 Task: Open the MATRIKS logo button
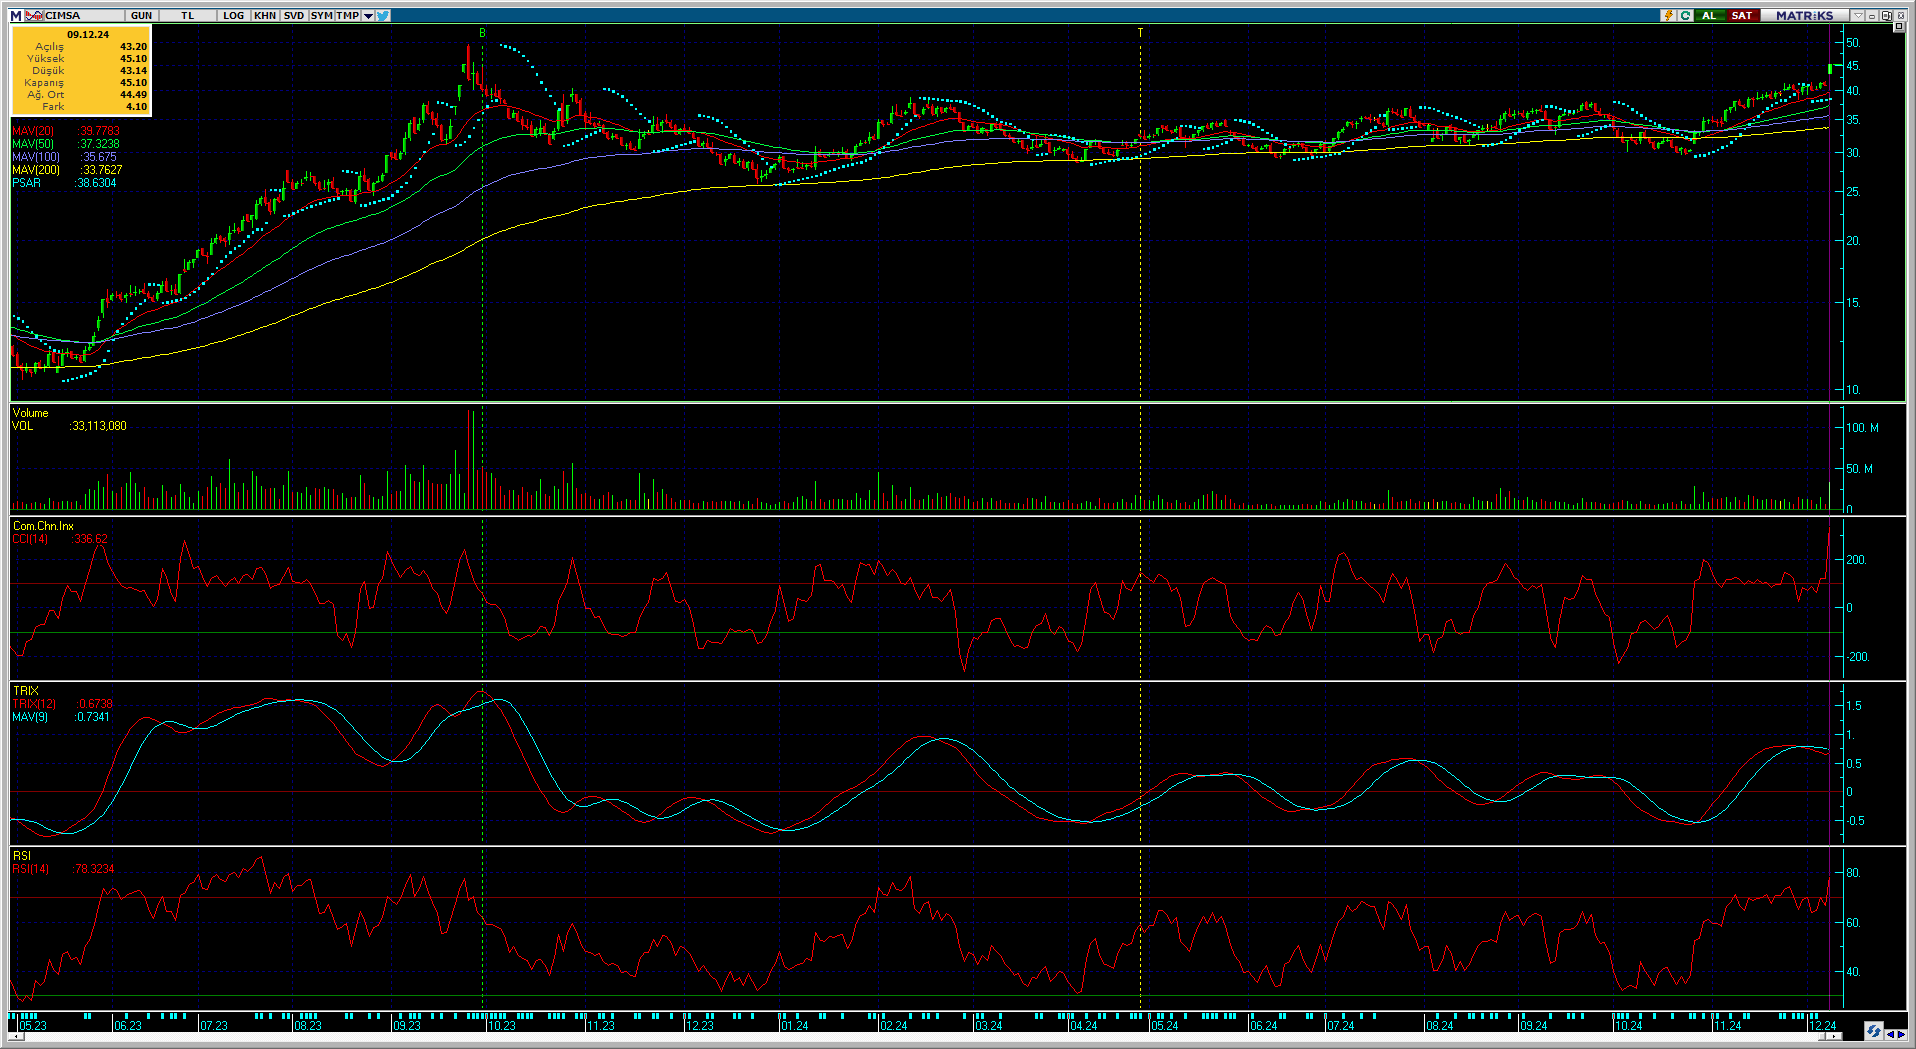[1804, 15]
